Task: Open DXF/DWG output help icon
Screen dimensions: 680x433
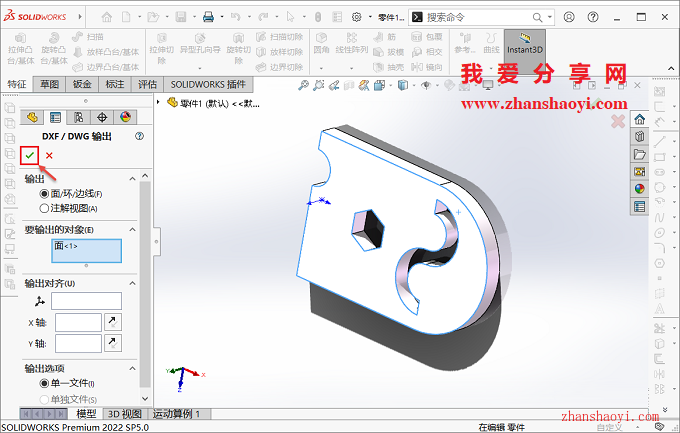Action: pos(139,136)
